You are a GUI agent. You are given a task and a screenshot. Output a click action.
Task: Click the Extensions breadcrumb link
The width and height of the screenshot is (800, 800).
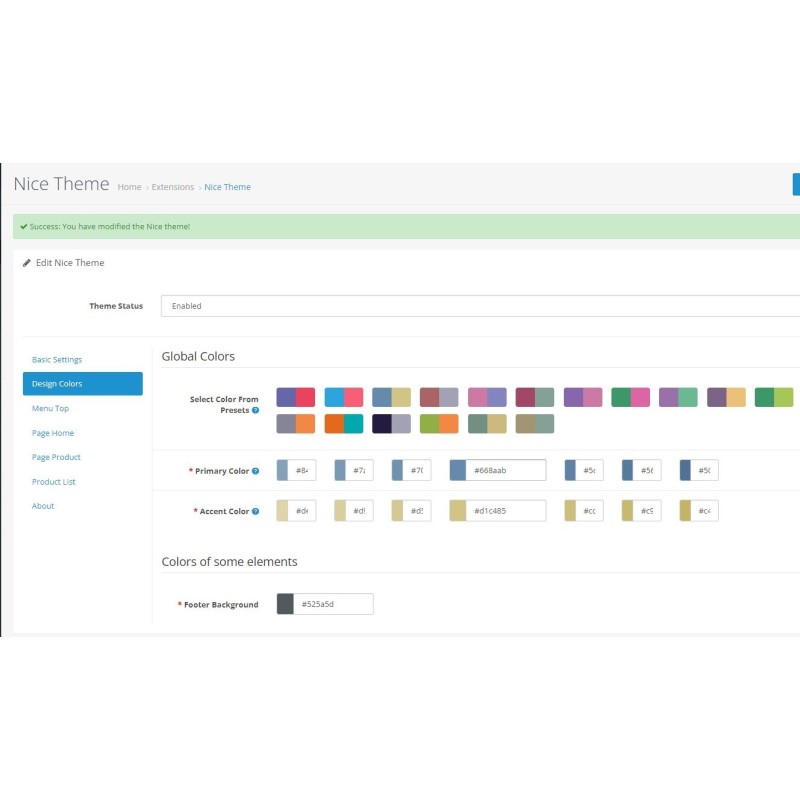[173, 187]
